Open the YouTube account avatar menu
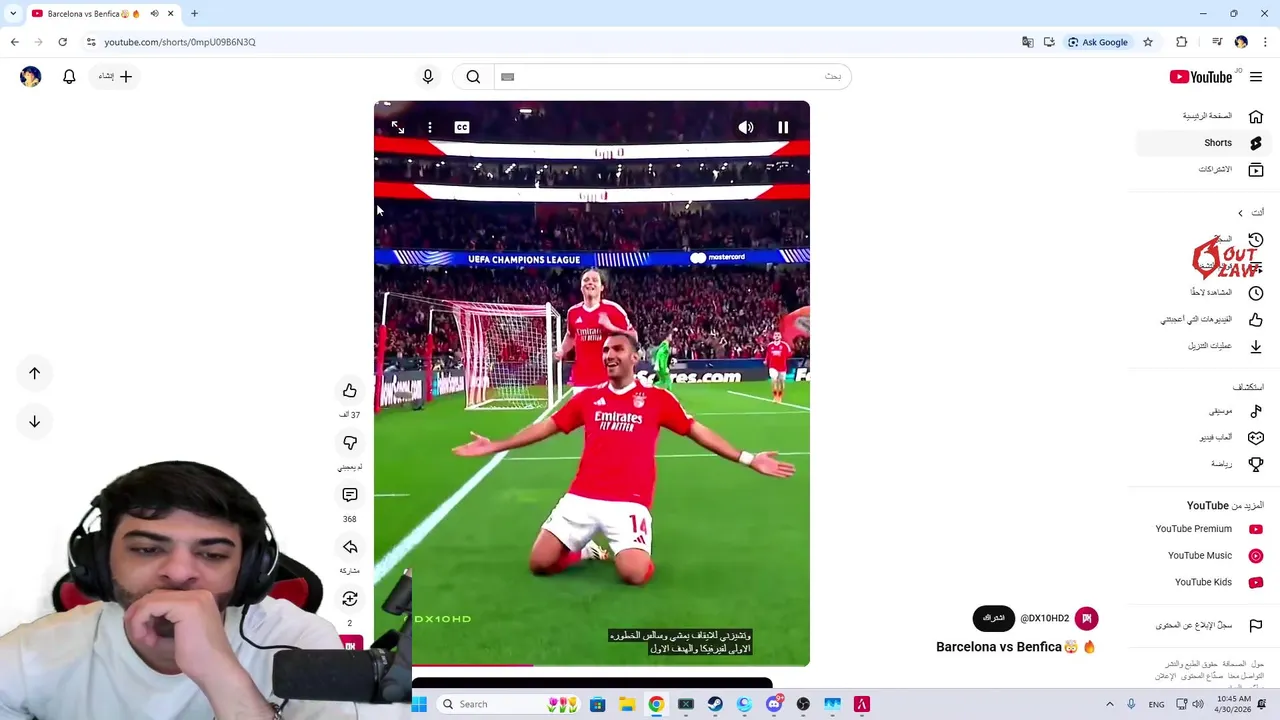 31,77
